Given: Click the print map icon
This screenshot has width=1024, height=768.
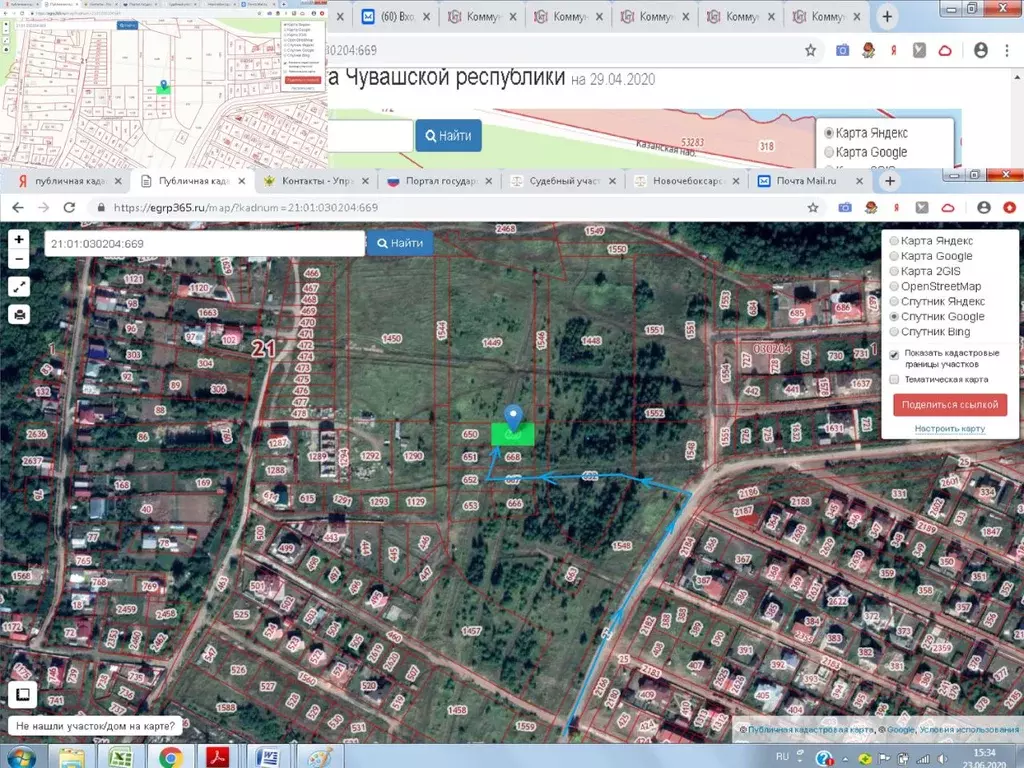Looking at the screenshot, I should tap(20, 314).
